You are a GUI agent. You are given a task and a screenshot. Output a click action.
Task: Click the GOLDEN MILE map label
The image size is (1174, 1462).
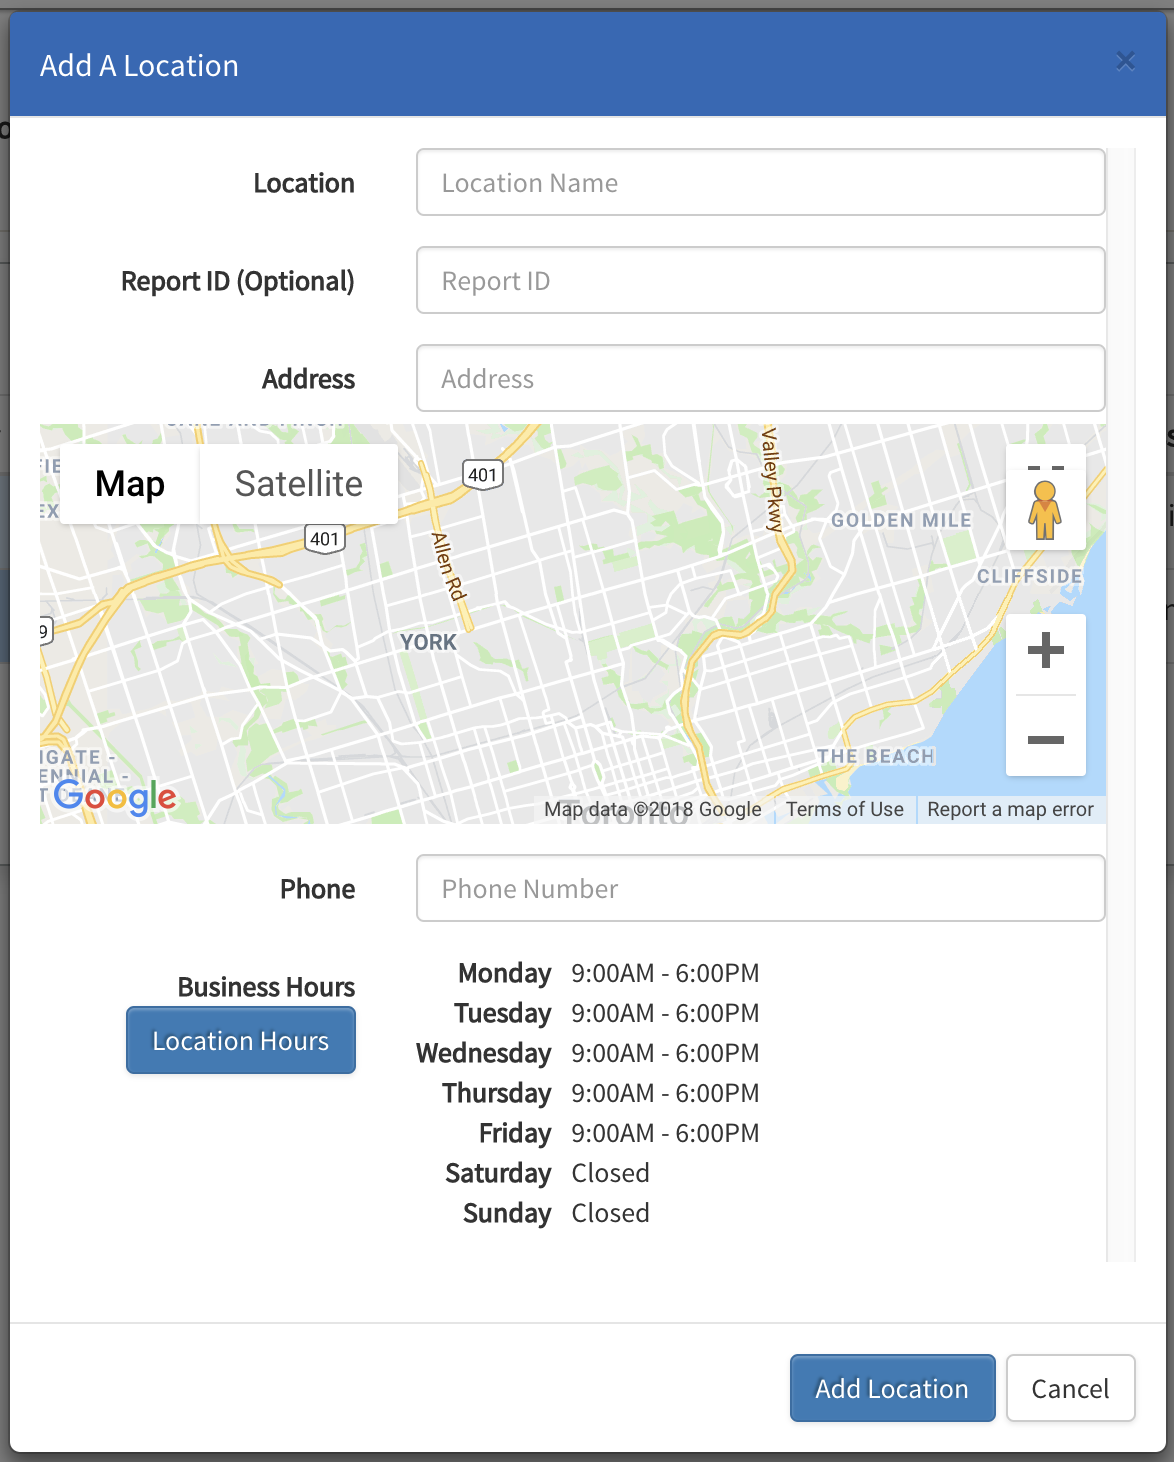pos(901,521)
